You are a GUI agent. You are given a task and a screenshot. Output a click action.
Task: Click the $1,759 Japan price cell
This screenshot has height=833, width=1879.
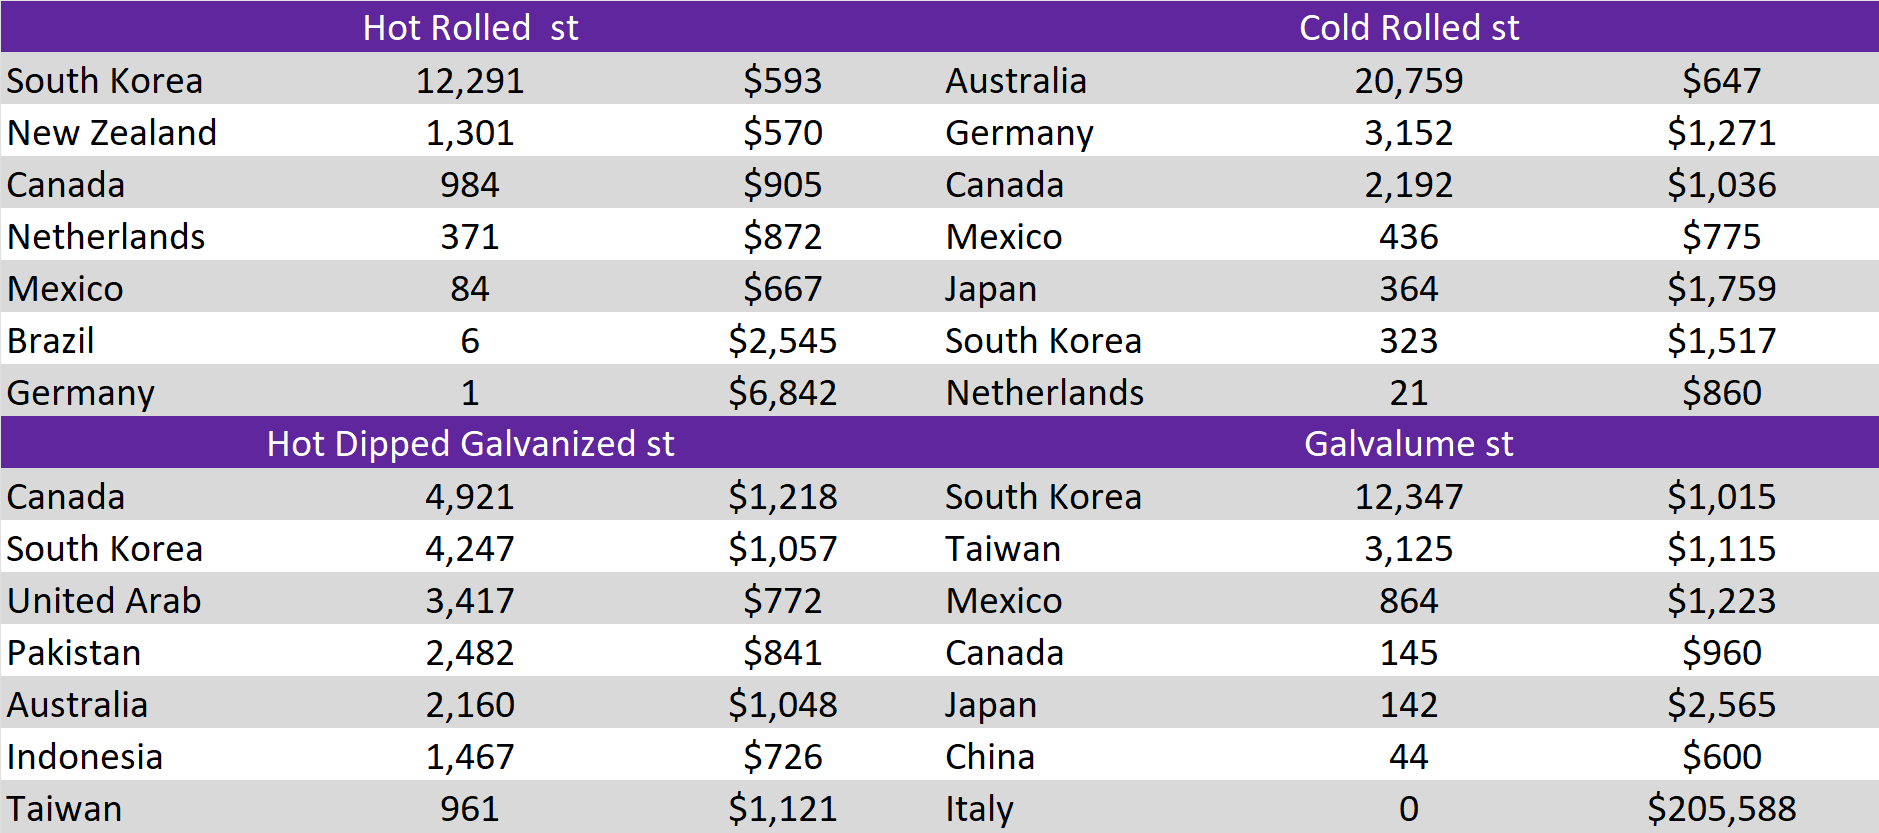pyautogui.click(x=1721, y=288)
